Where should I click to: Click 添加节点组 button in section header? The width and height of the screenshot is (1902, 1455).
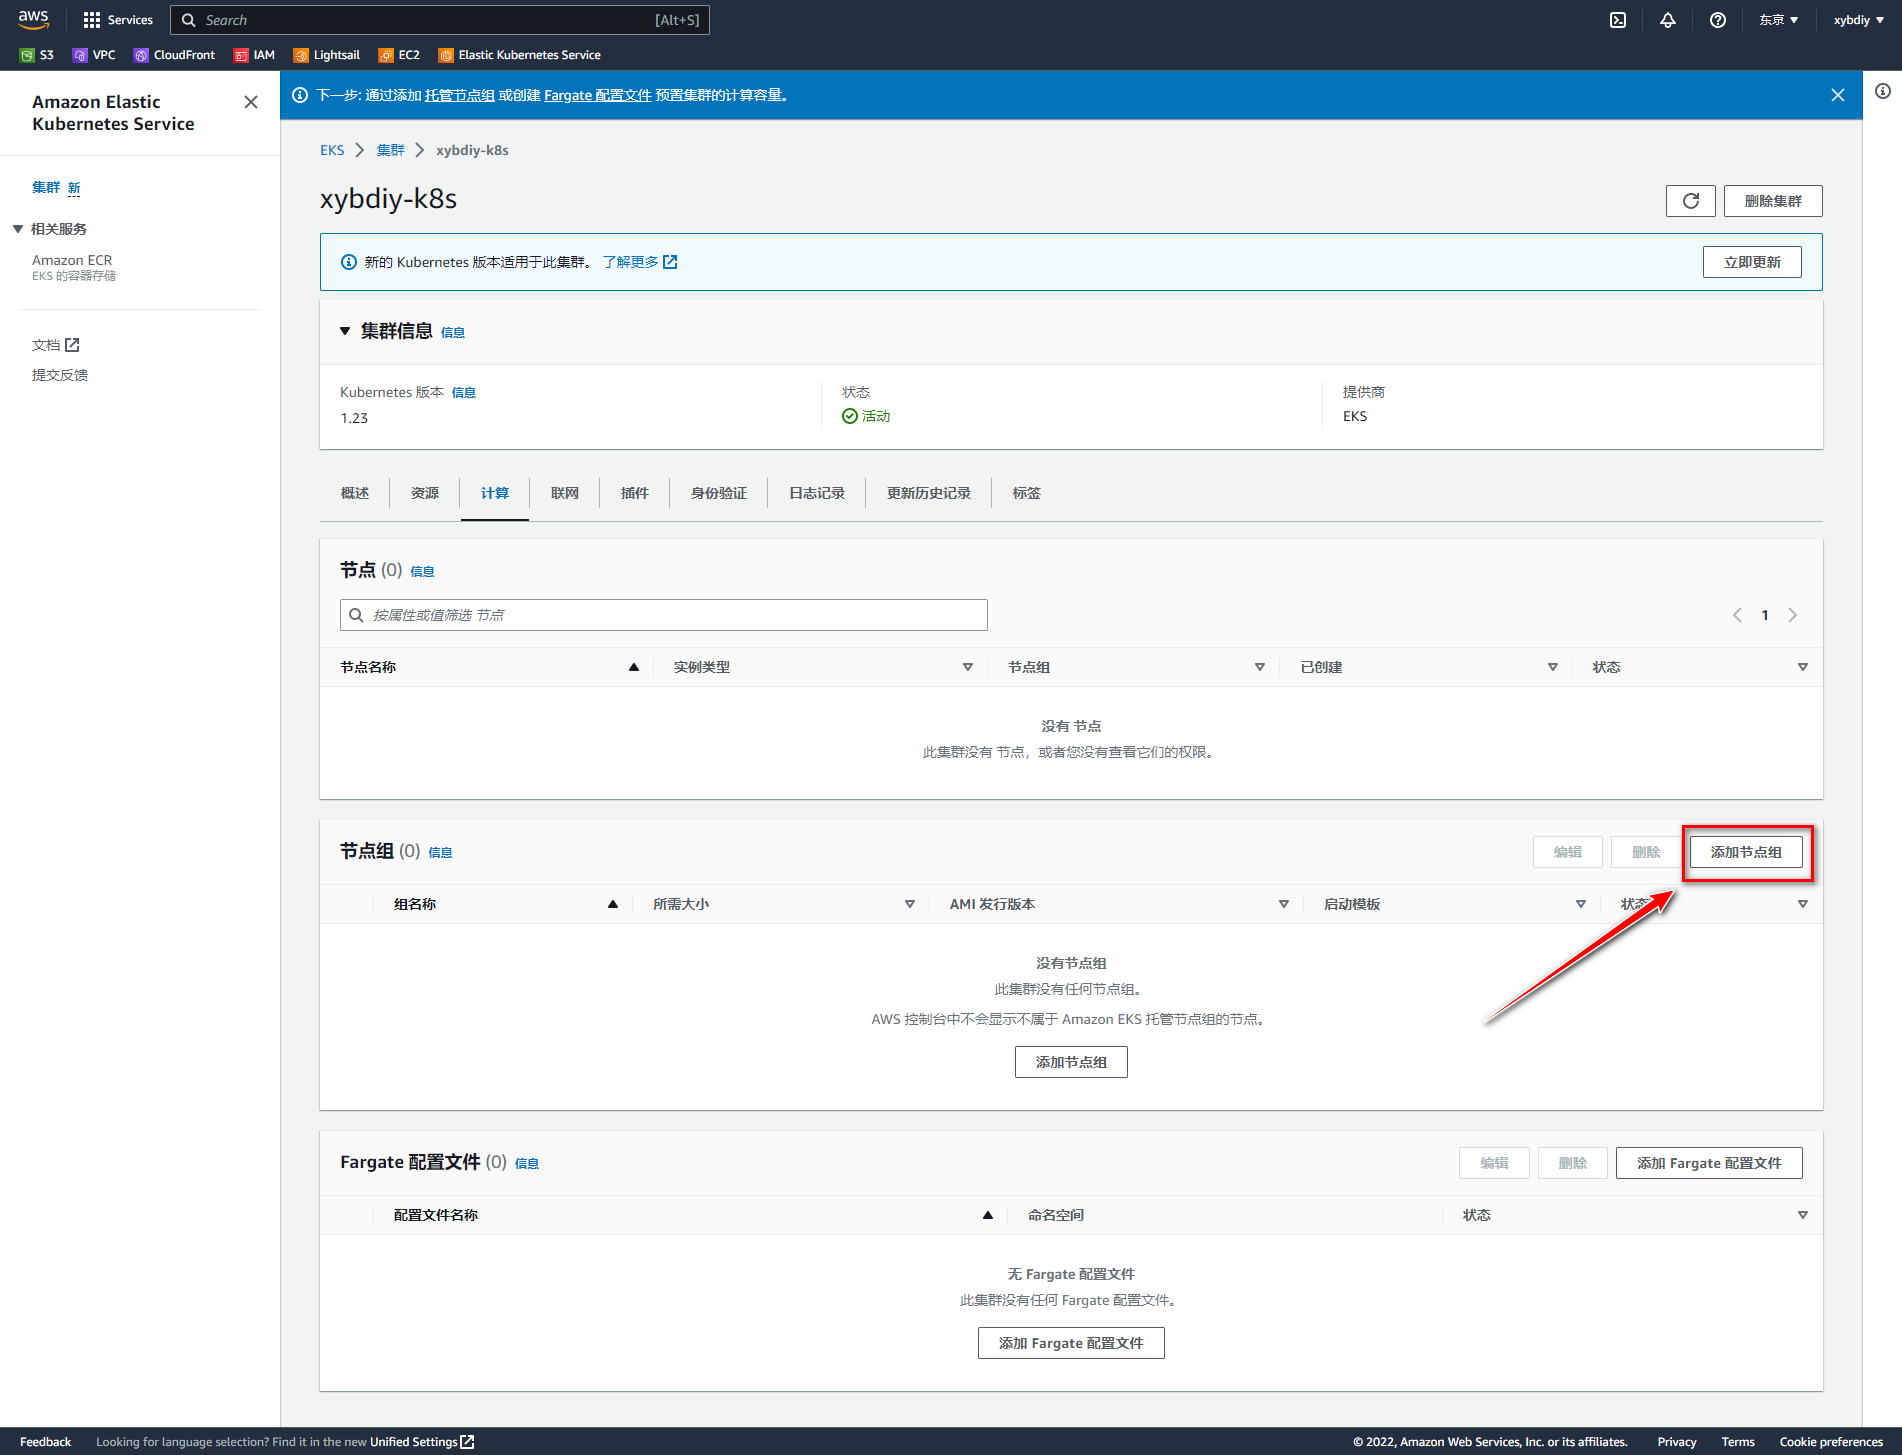tap(1746, 852)
